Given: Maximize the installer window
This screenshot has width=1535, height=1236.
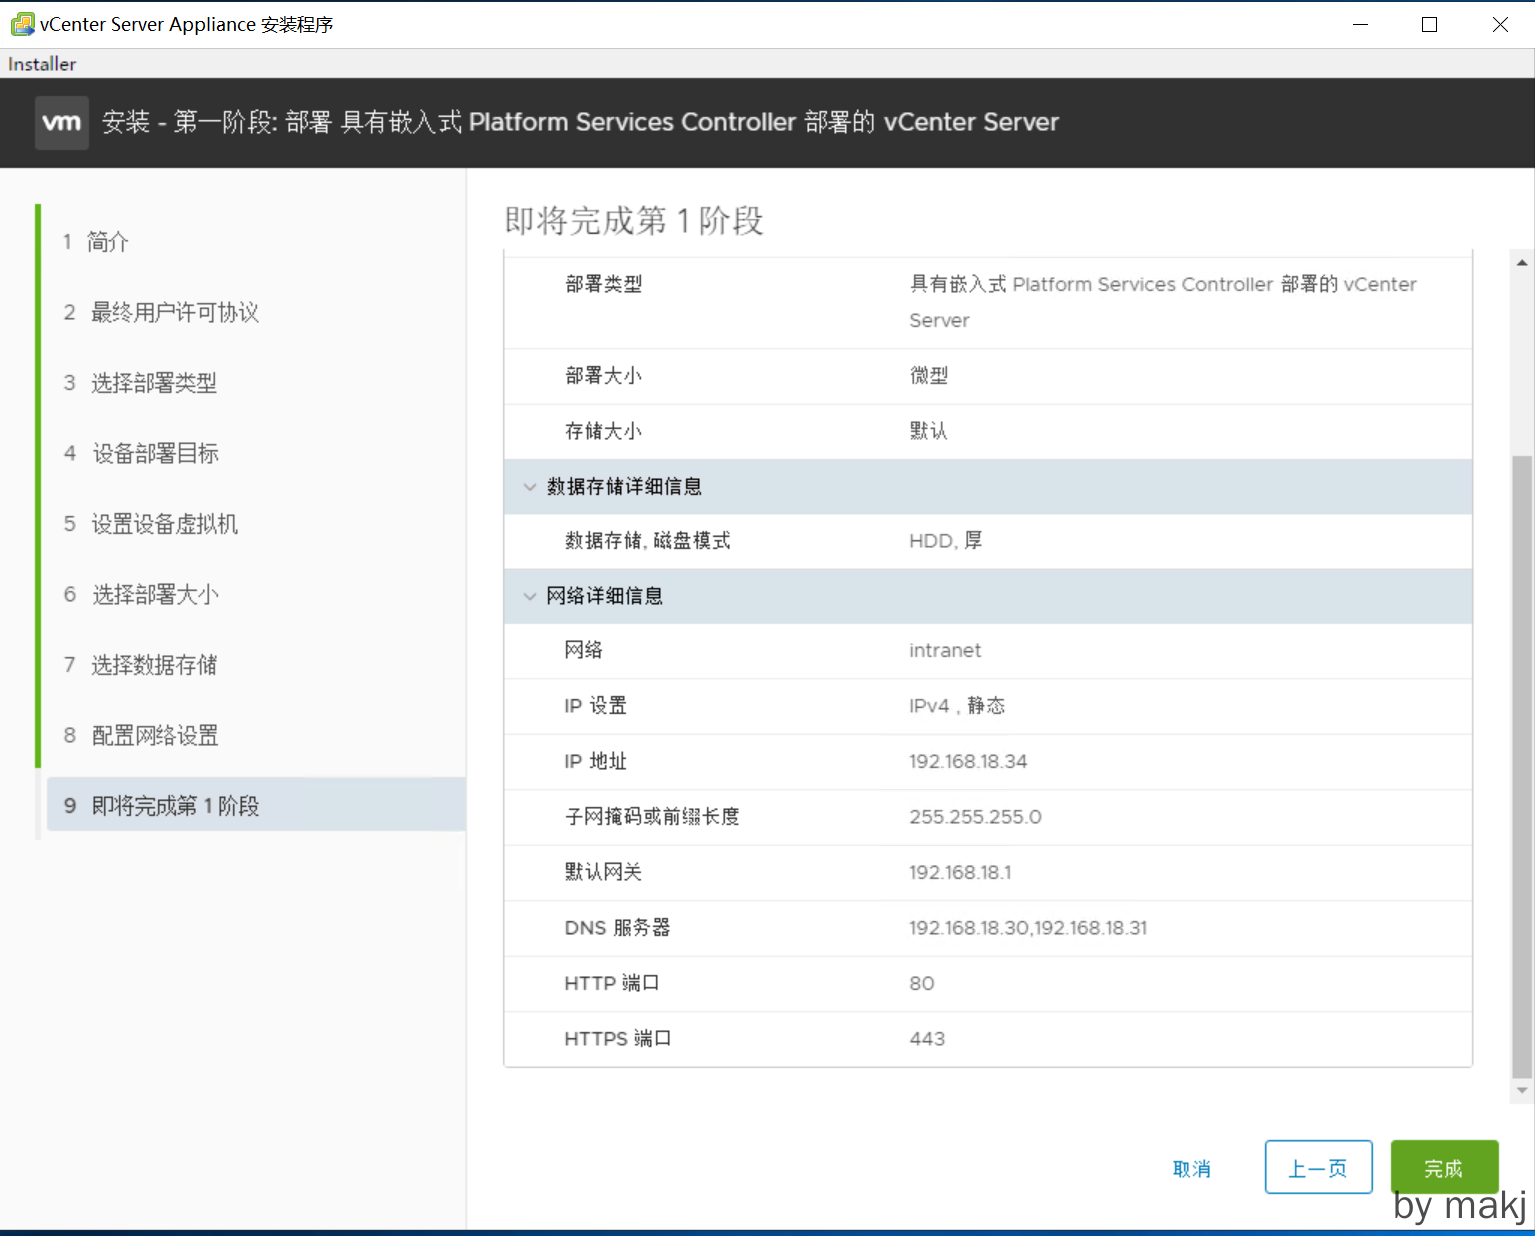Looking at the screenshot, I should [1429, 25].
